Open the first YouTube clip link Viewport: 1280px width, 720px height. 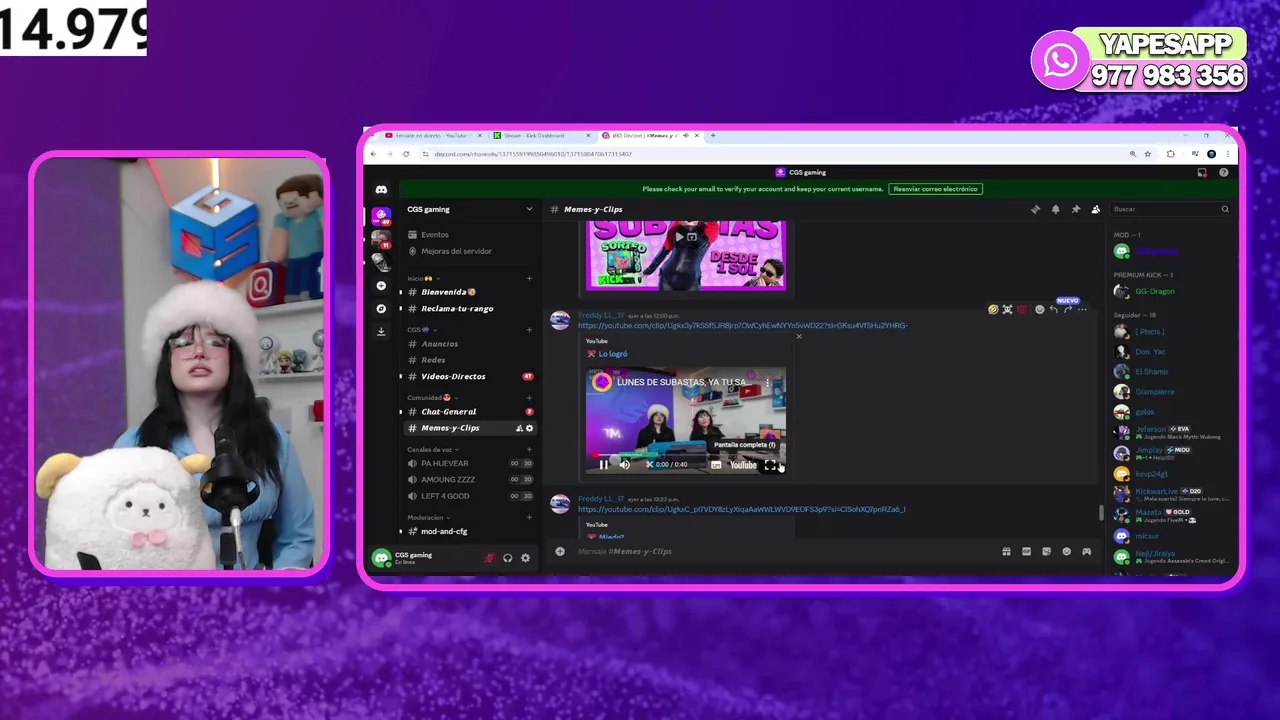[x=743, y=325]
